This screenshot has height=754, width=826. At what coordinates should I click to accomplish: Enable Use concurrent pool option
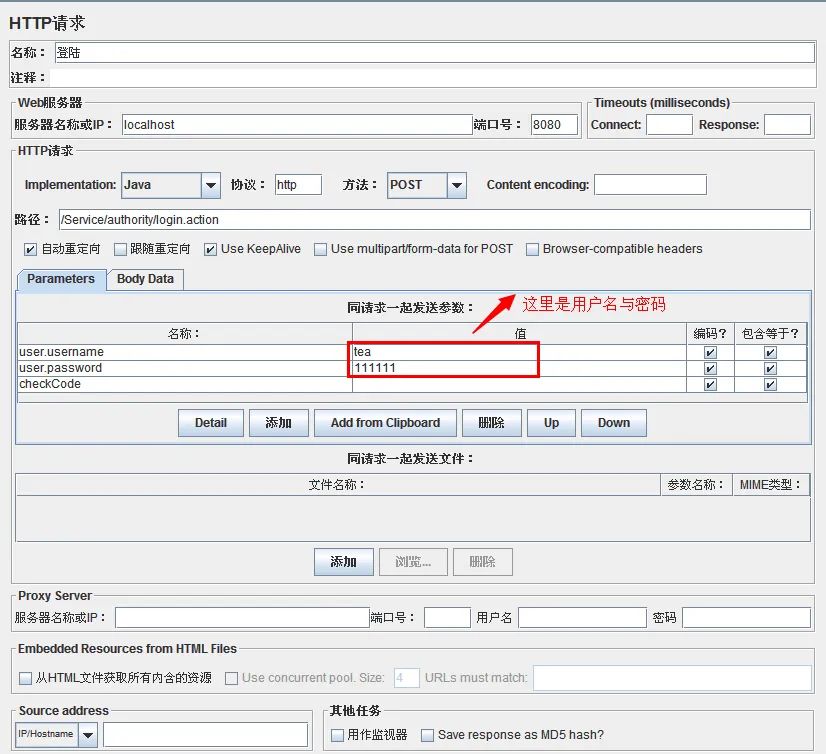231,677
